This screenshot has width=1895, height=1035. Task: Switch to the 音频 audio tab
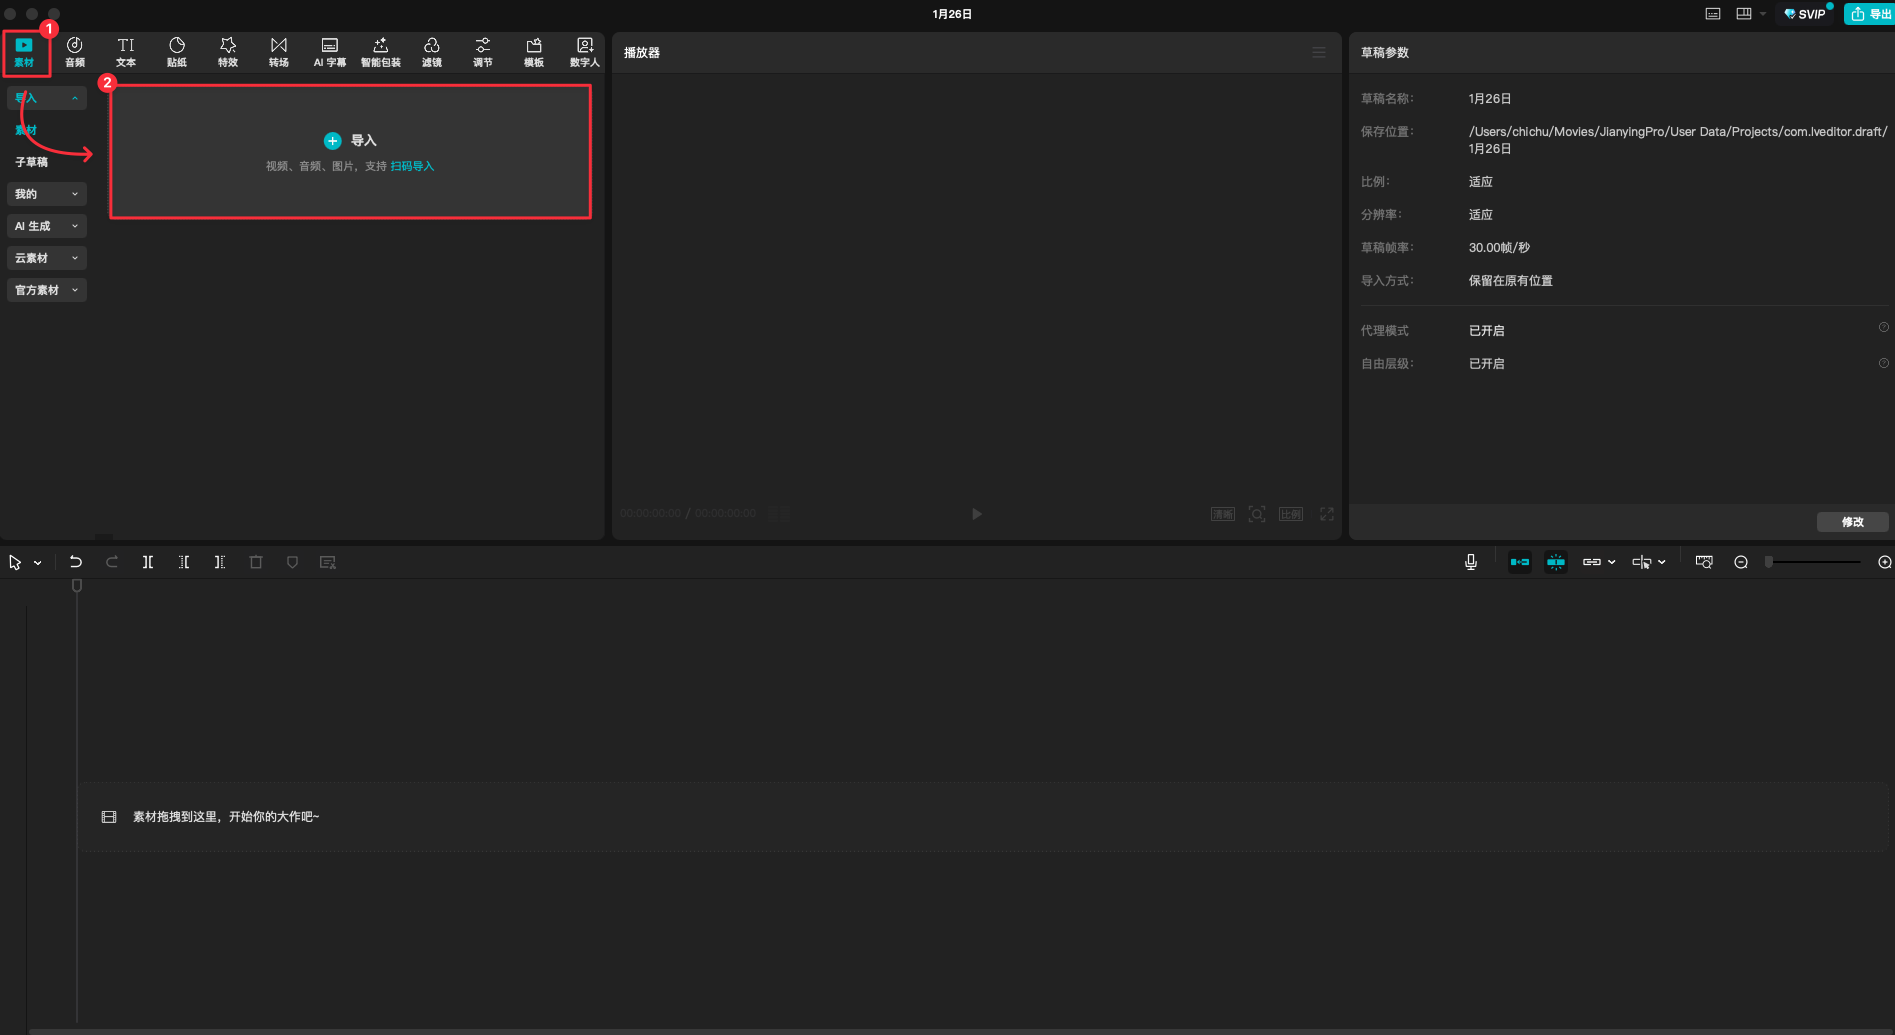click(x=75, y=52)
